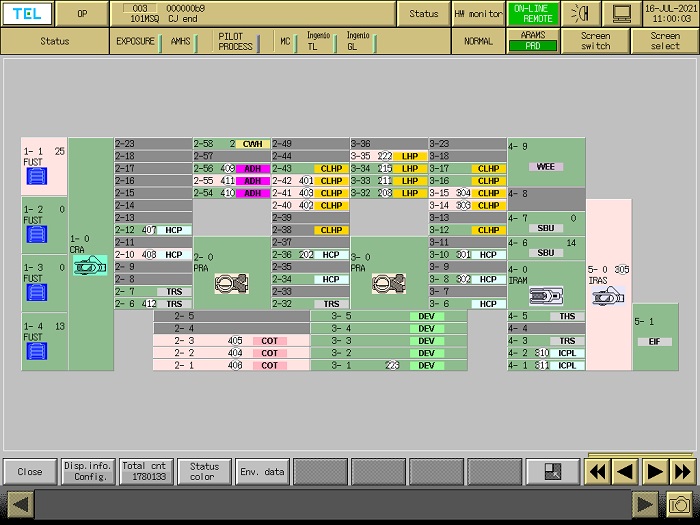Viewport: 700px width, 525px height.
Task: Select the PILOT PROCESS tab
Action: (236, 41)
